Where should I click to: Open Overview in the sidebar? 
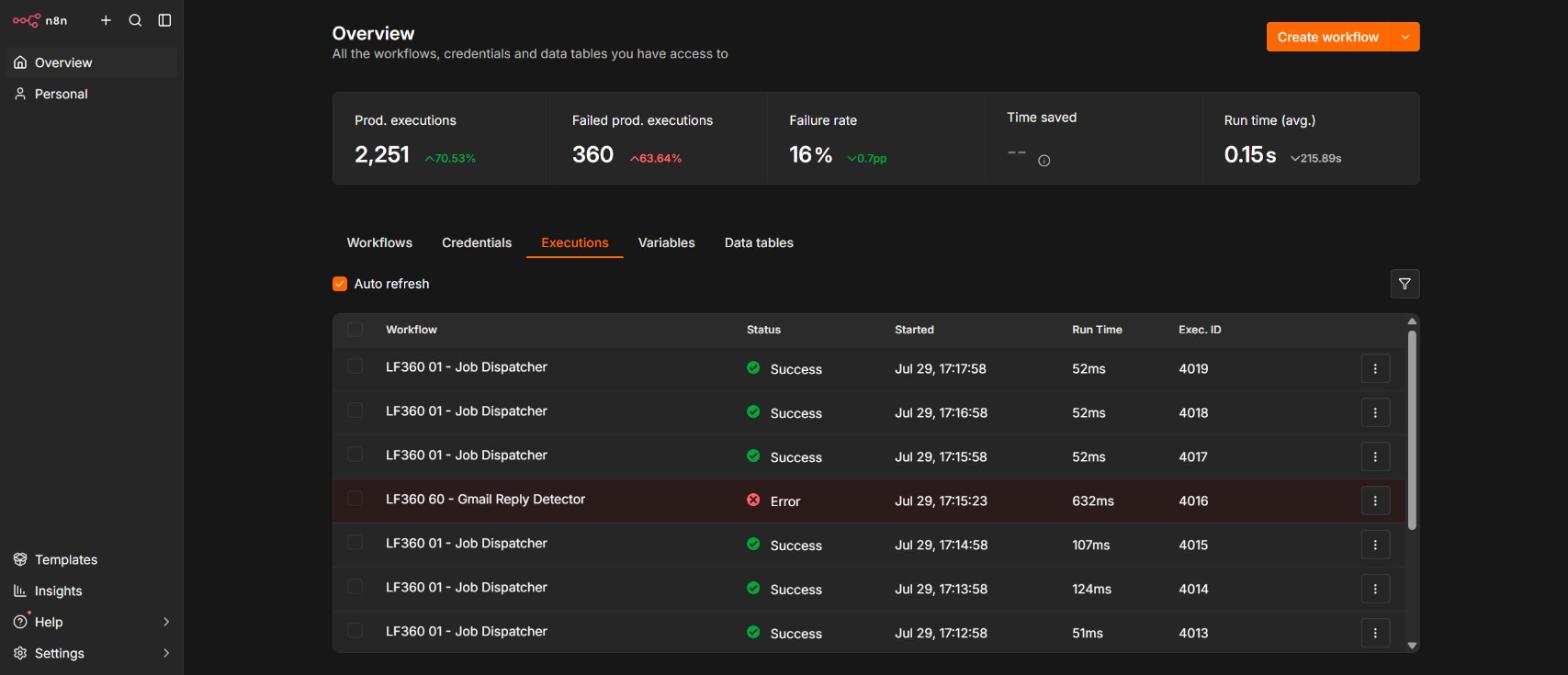click(91, 62)
